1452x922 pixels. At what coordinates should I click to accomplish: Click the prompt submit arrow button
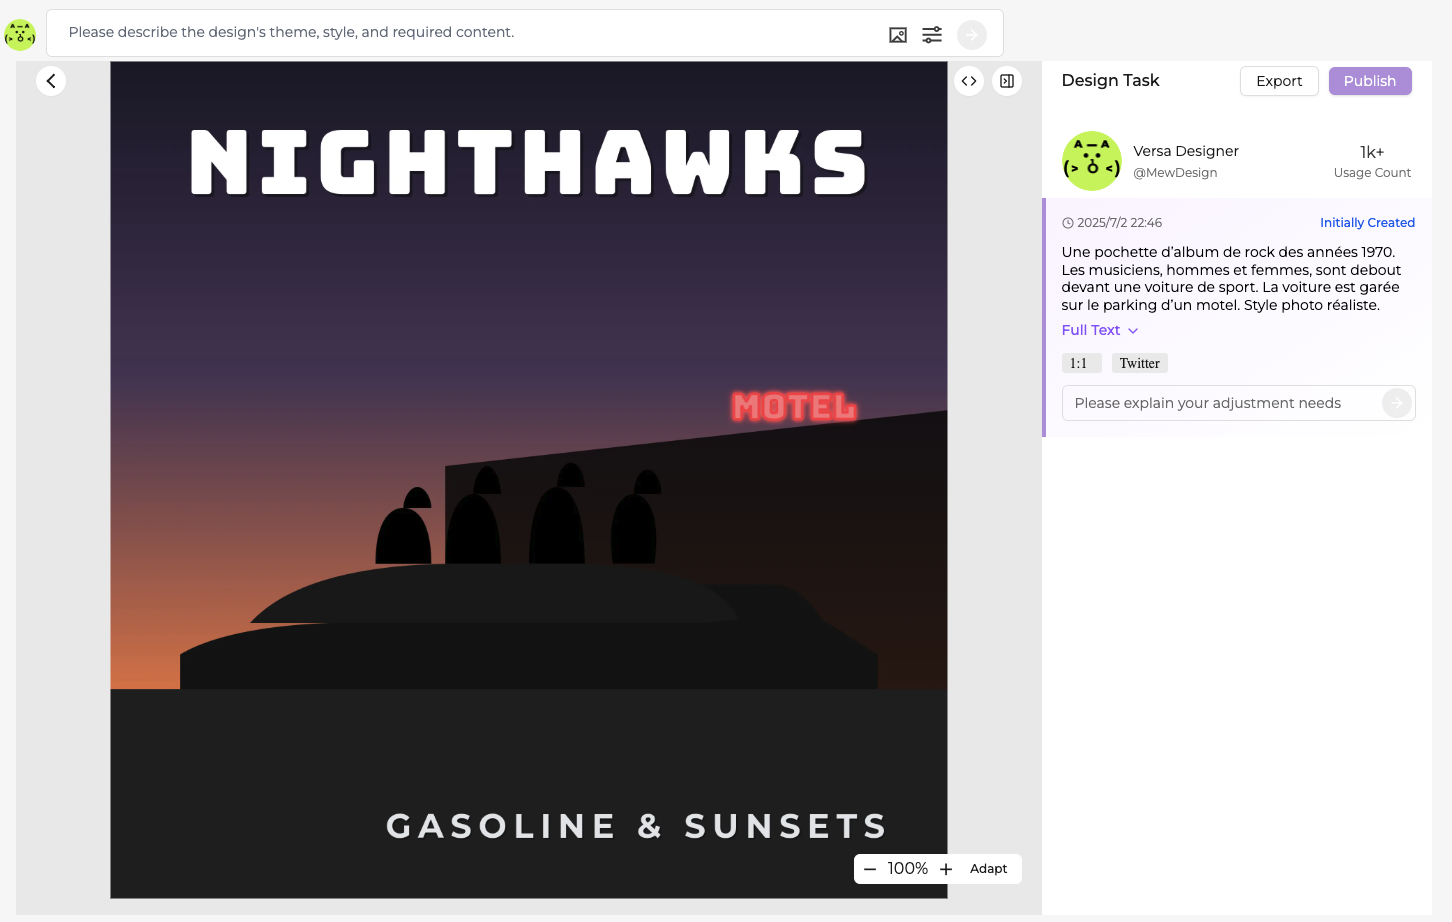point(971,35)
